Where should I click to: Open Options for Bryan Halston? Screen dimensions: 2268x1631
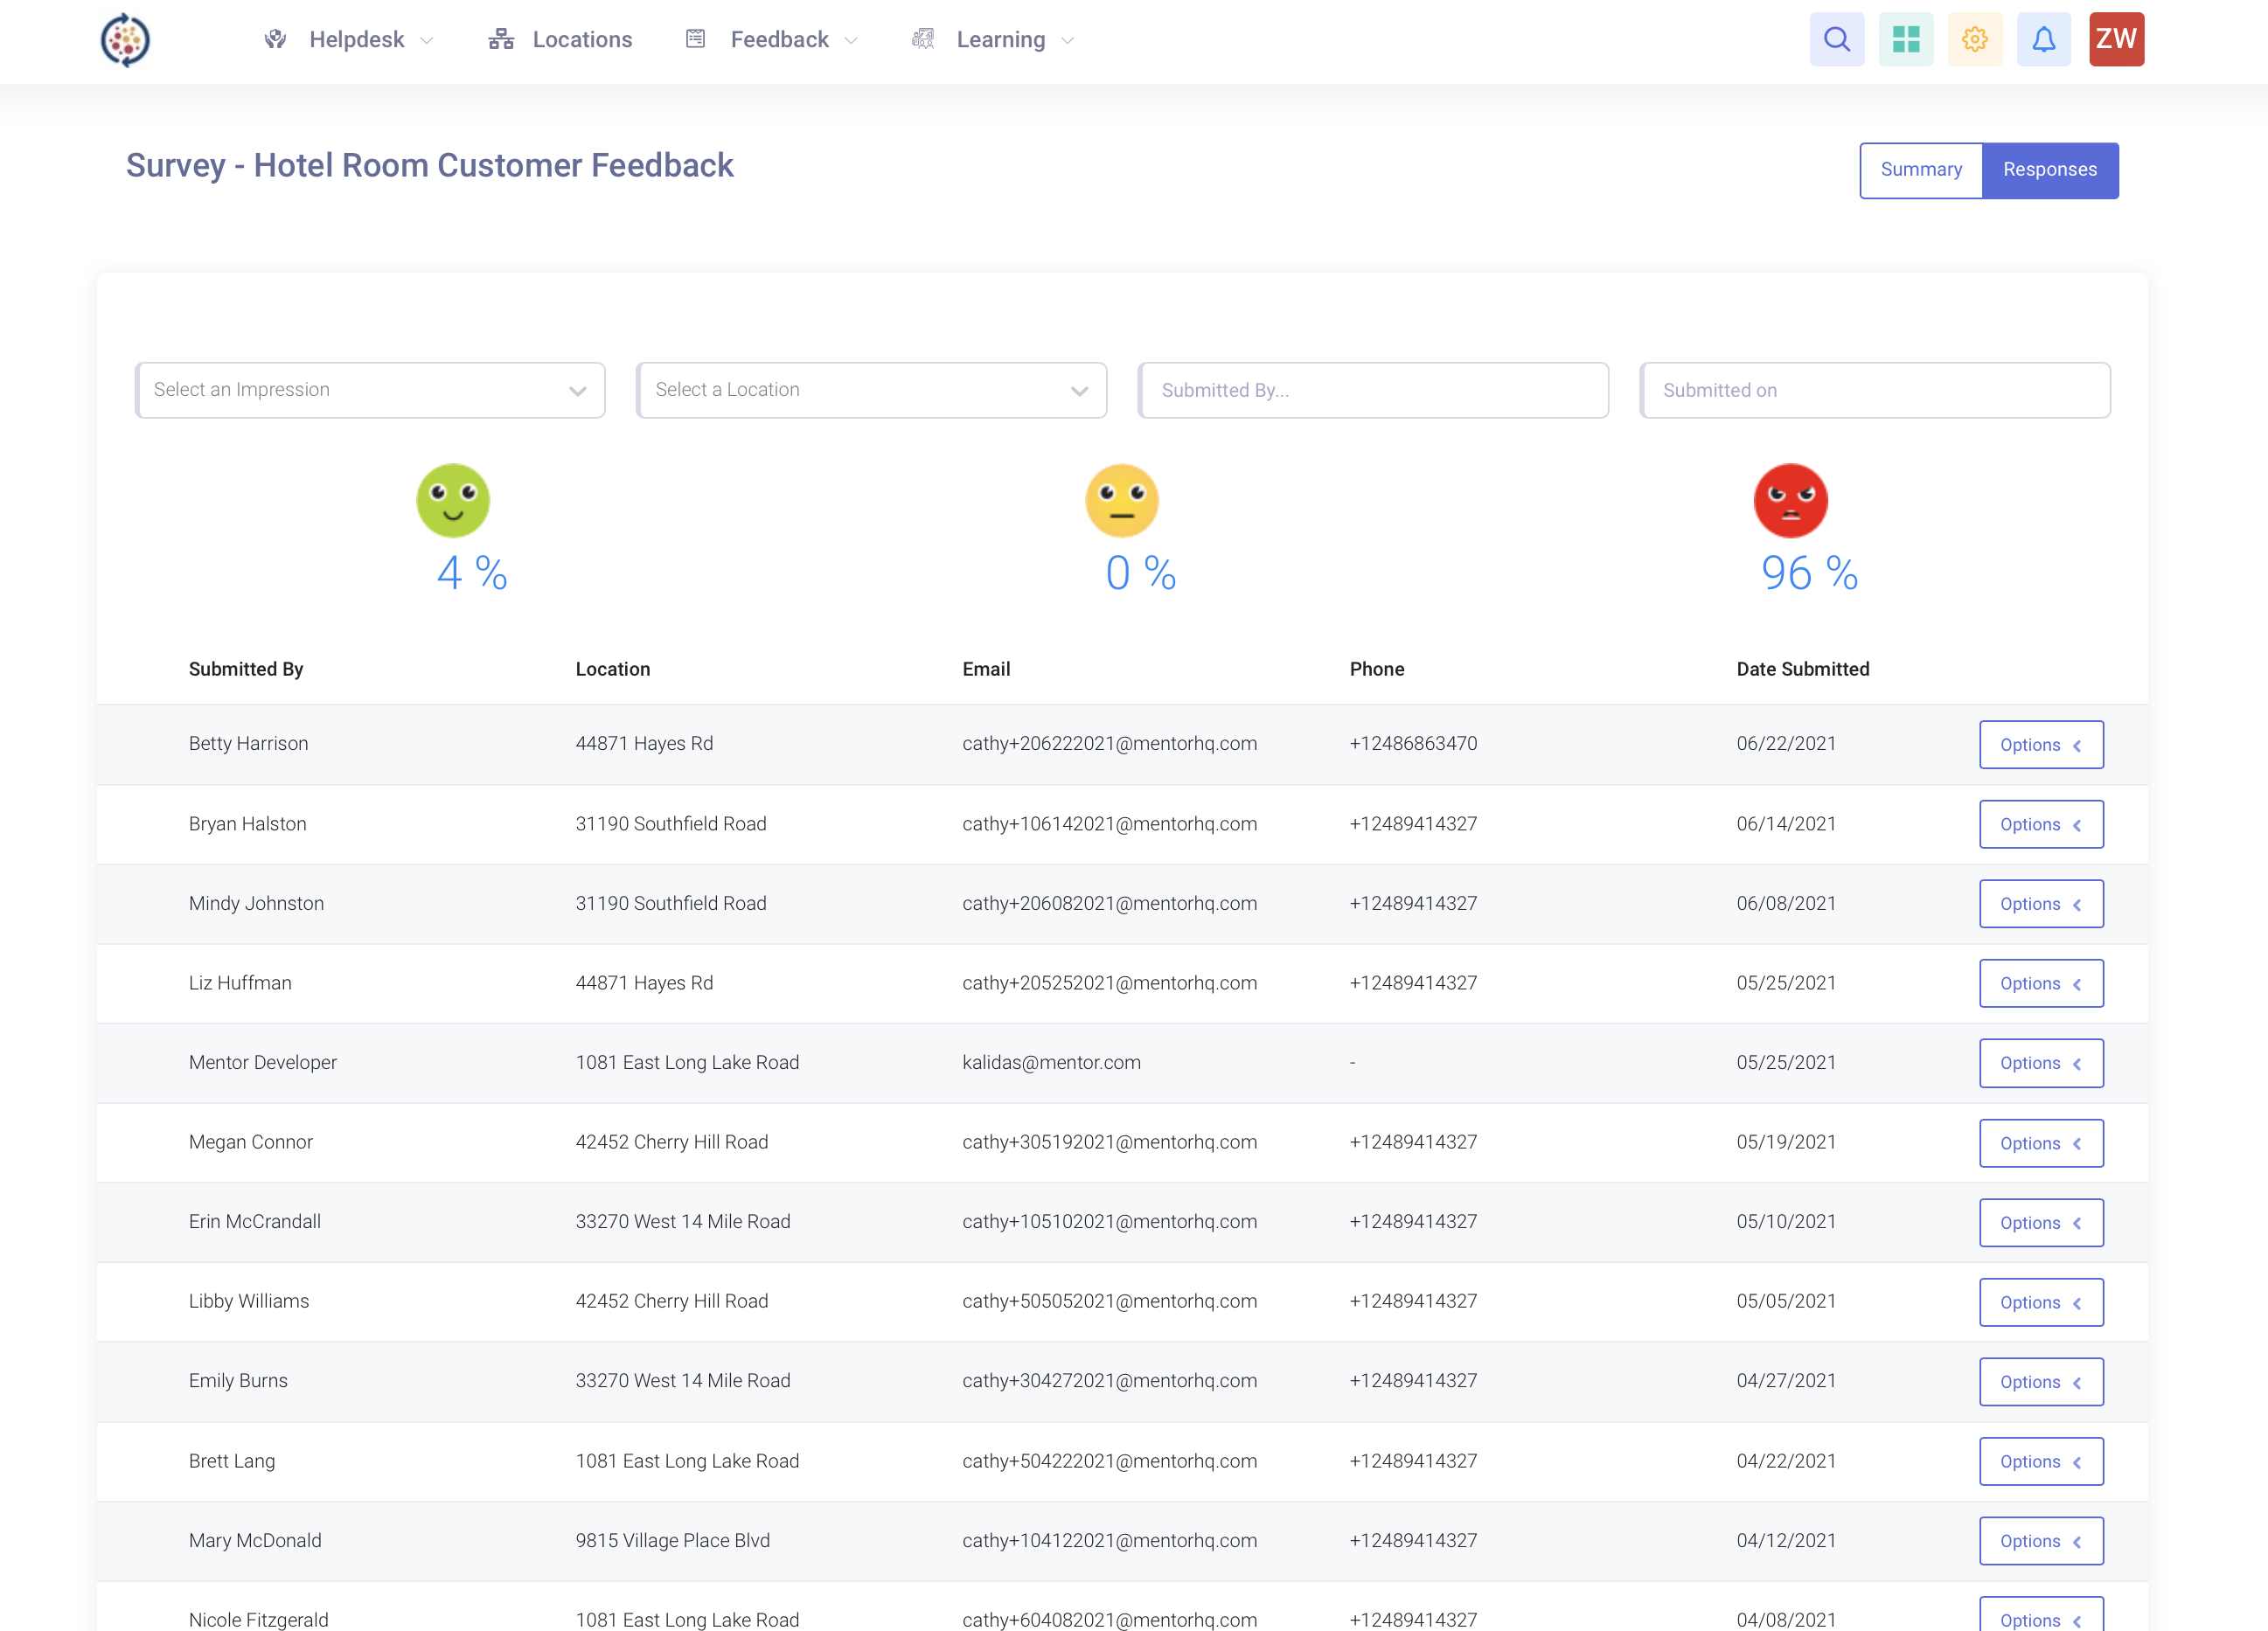click(x=2041, y=824)
